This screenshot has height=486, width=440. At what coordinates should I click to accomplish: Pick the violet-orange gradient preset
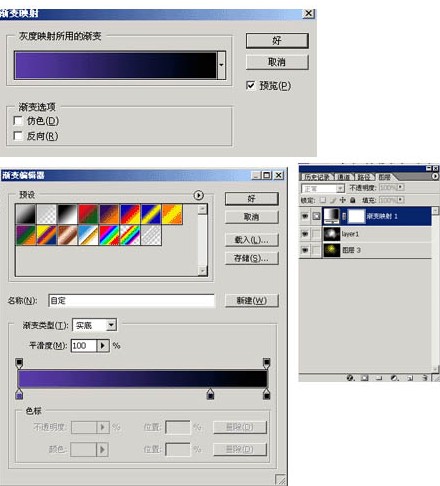coord(109,214)
